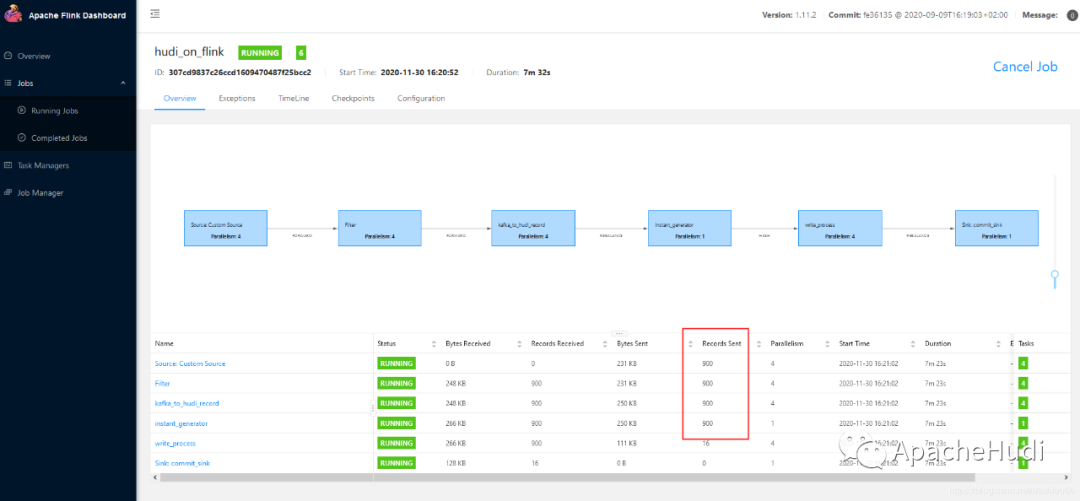The image size is (1080, 501).
Task: Sort by Duration column arrows
Action: 999,344
